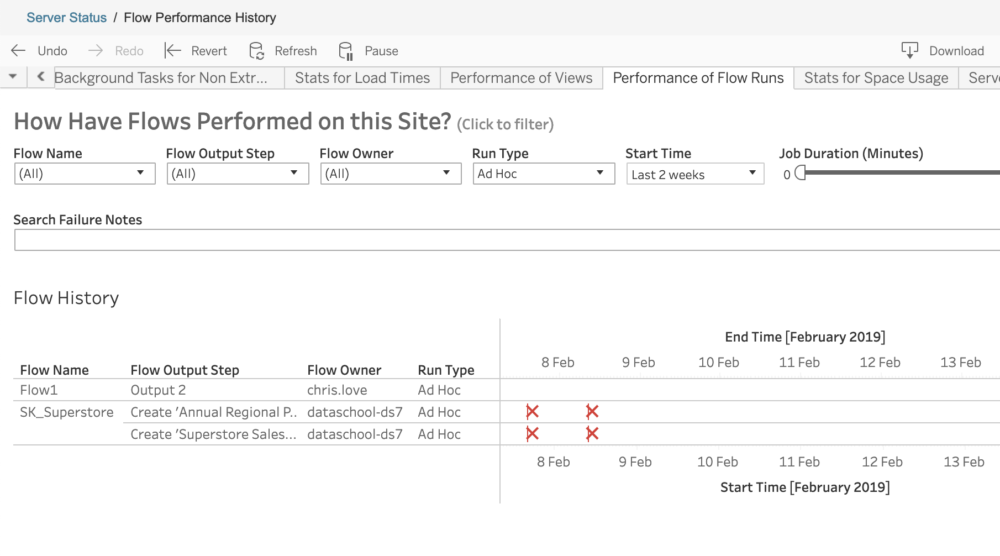Image resolution: width=1000 pixels, height=556 pixels.
Task: Click the tab list dropdown arrow icon
Action: click(x=13, y=77)
